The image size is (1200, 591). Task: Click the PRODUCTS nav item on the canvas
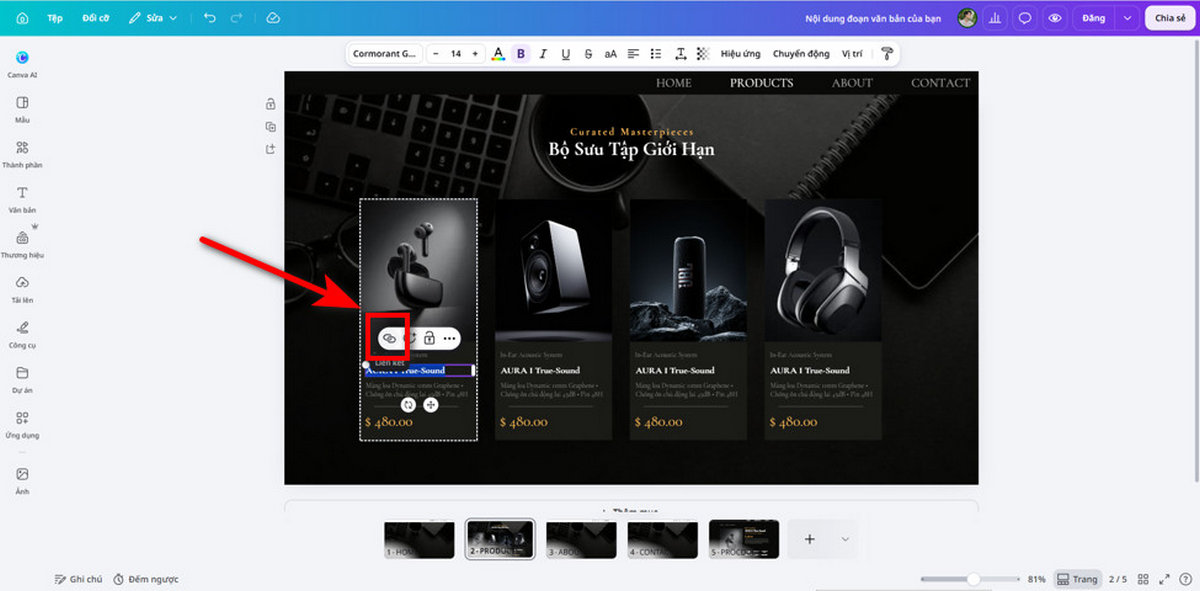761,83
